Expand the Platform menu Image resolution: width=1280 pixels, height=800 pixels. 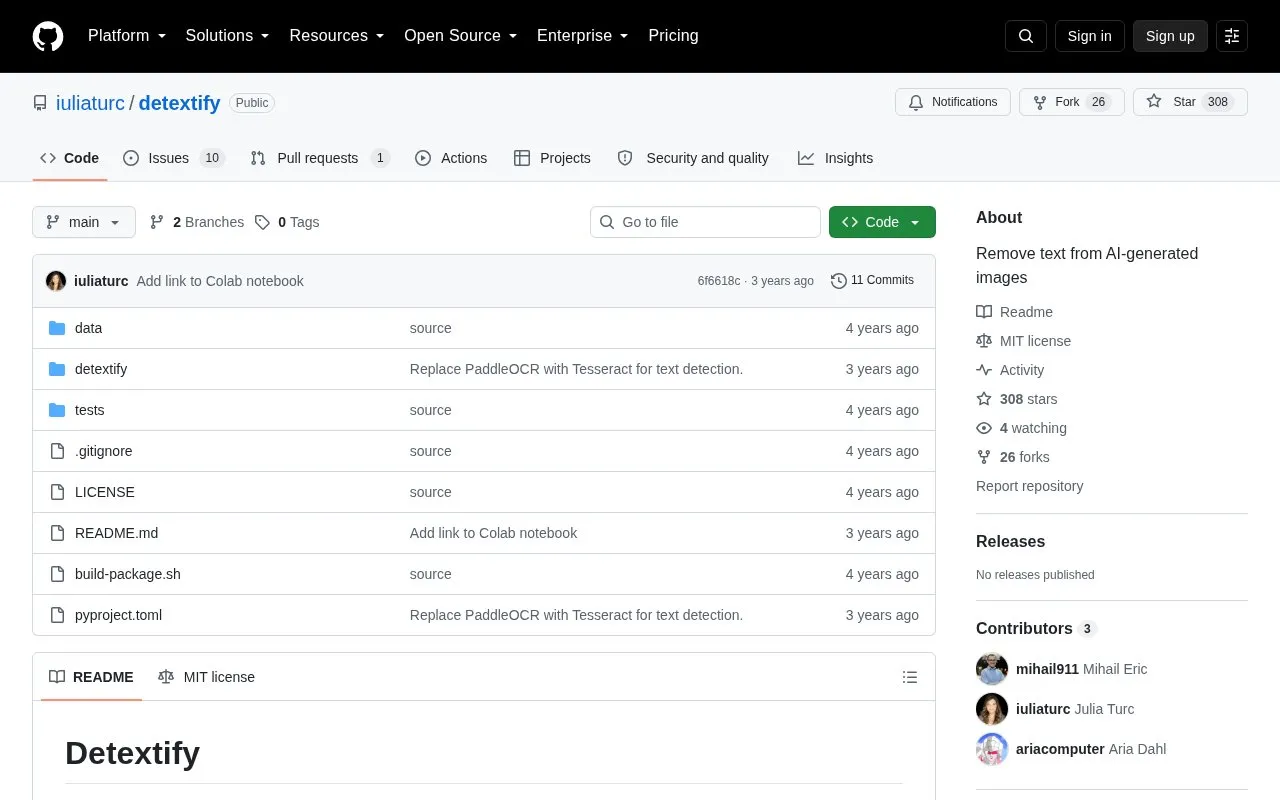tap(127, 36)
